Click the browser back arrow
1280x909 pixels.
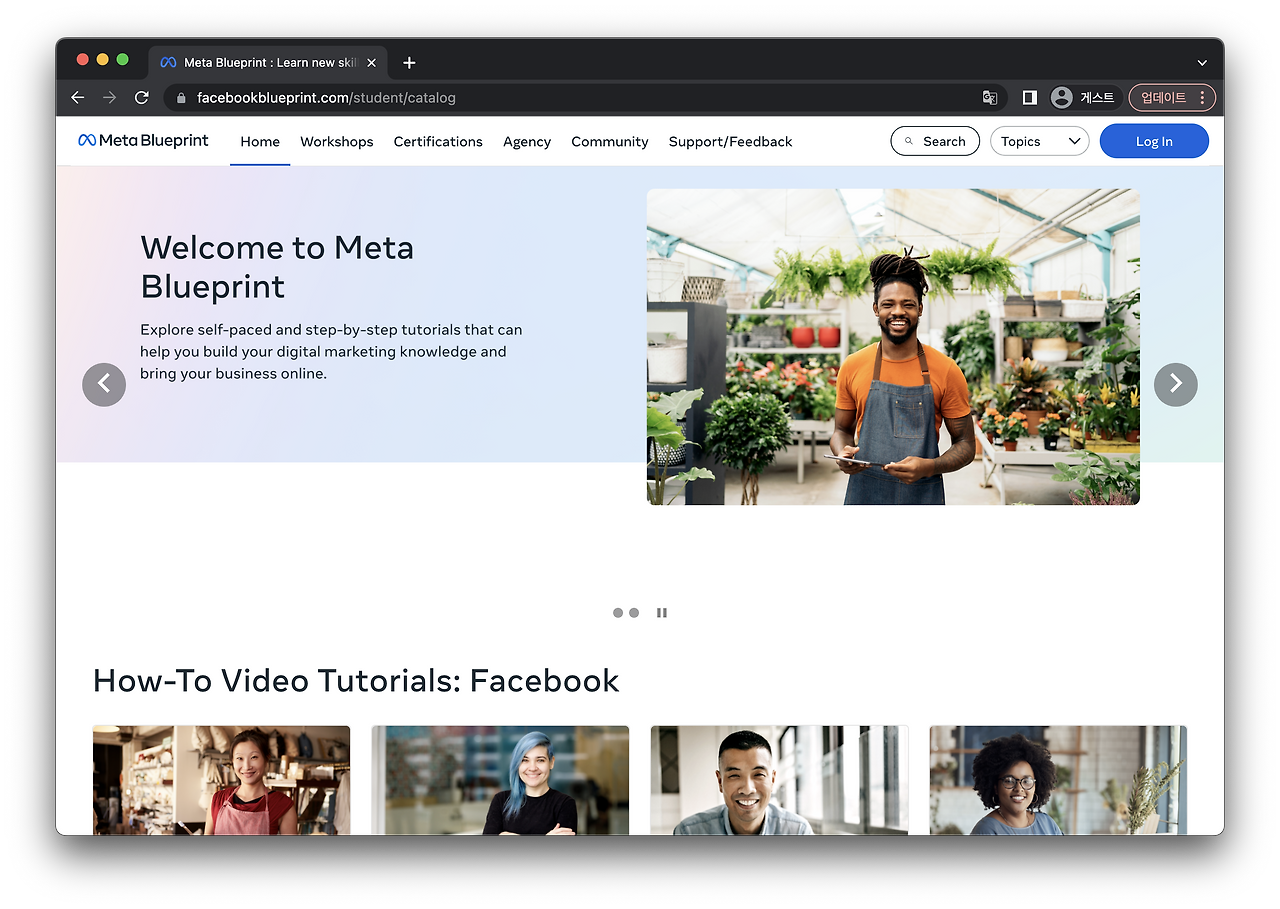point(77,97)
